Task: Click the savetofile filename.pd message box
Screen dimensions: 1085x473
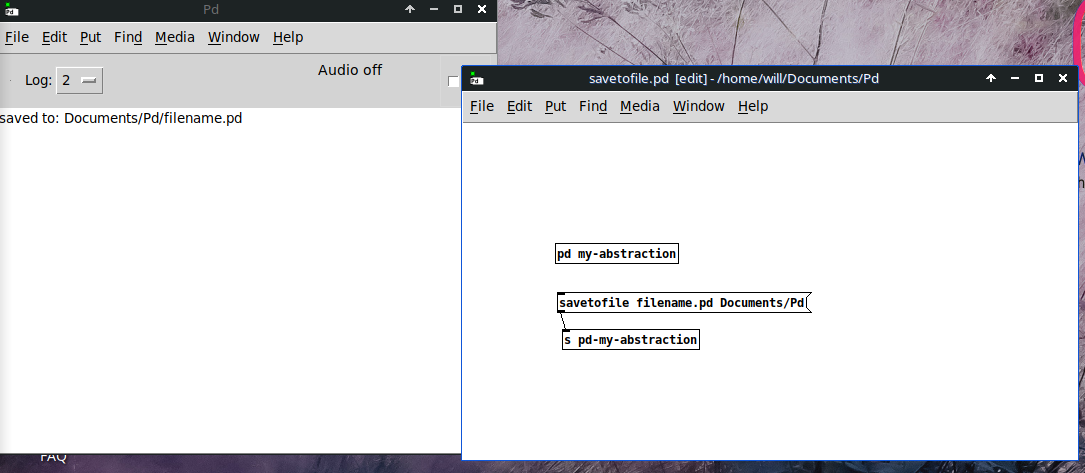Action: 682,303
